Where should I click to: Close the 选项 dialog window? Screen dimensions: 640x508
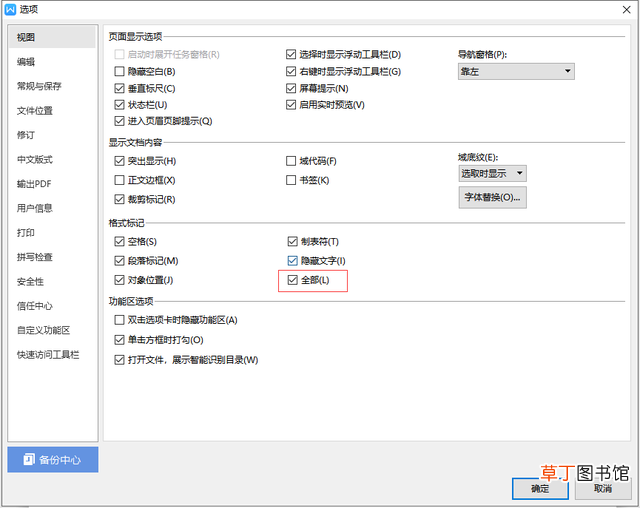point(627,9)
